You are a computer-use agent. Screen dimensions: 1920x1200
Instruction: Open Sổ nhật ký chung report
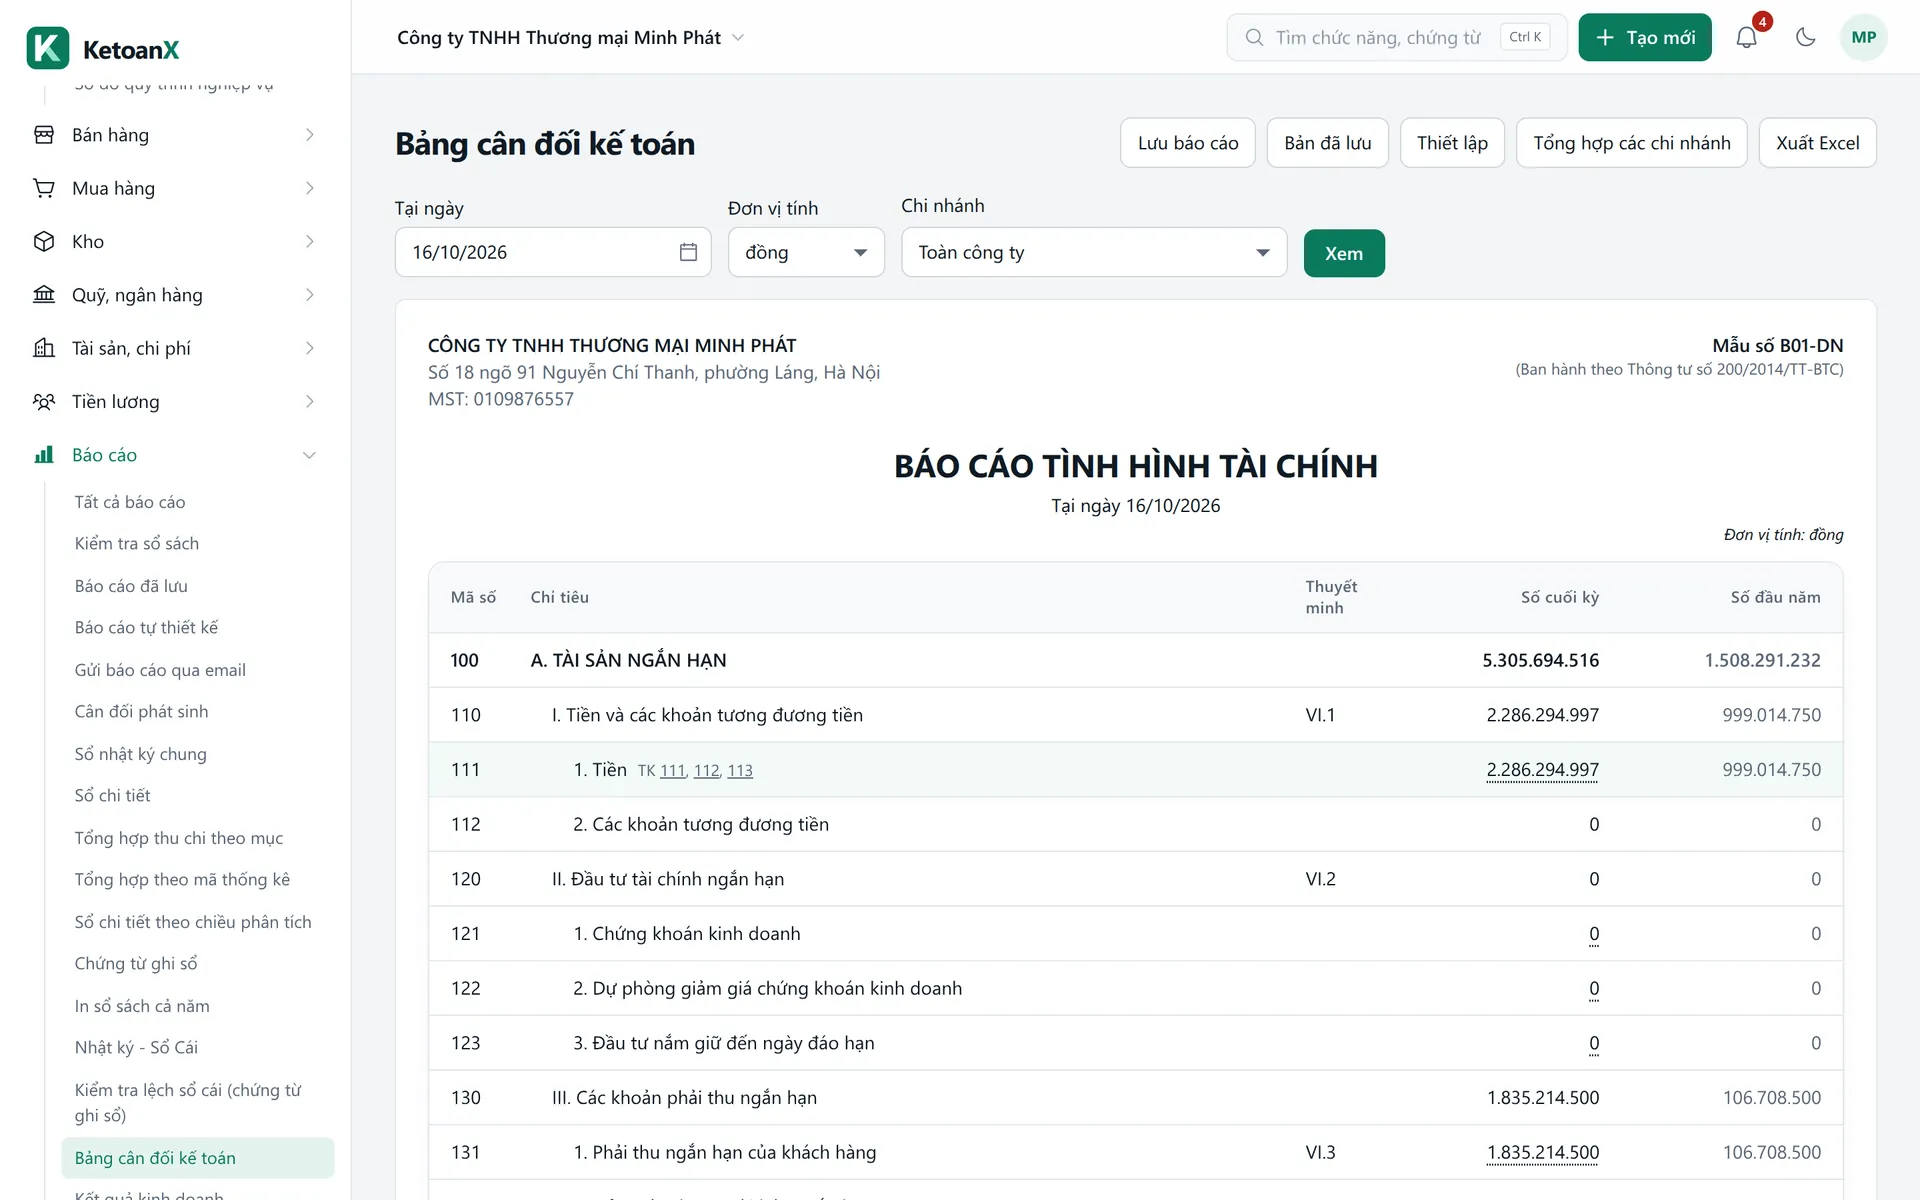click(x=140, y=754)
